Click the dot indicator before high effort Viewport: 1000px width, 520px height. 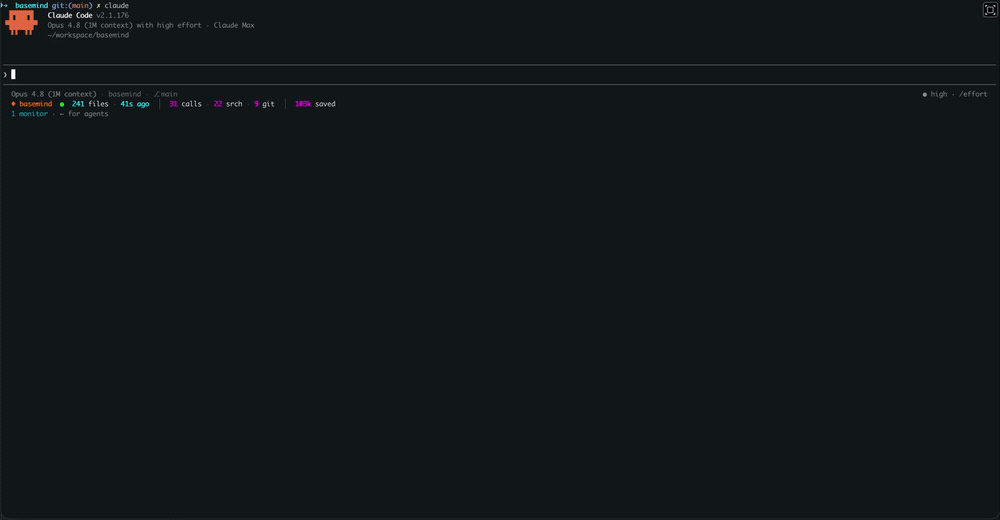(925, 94)
